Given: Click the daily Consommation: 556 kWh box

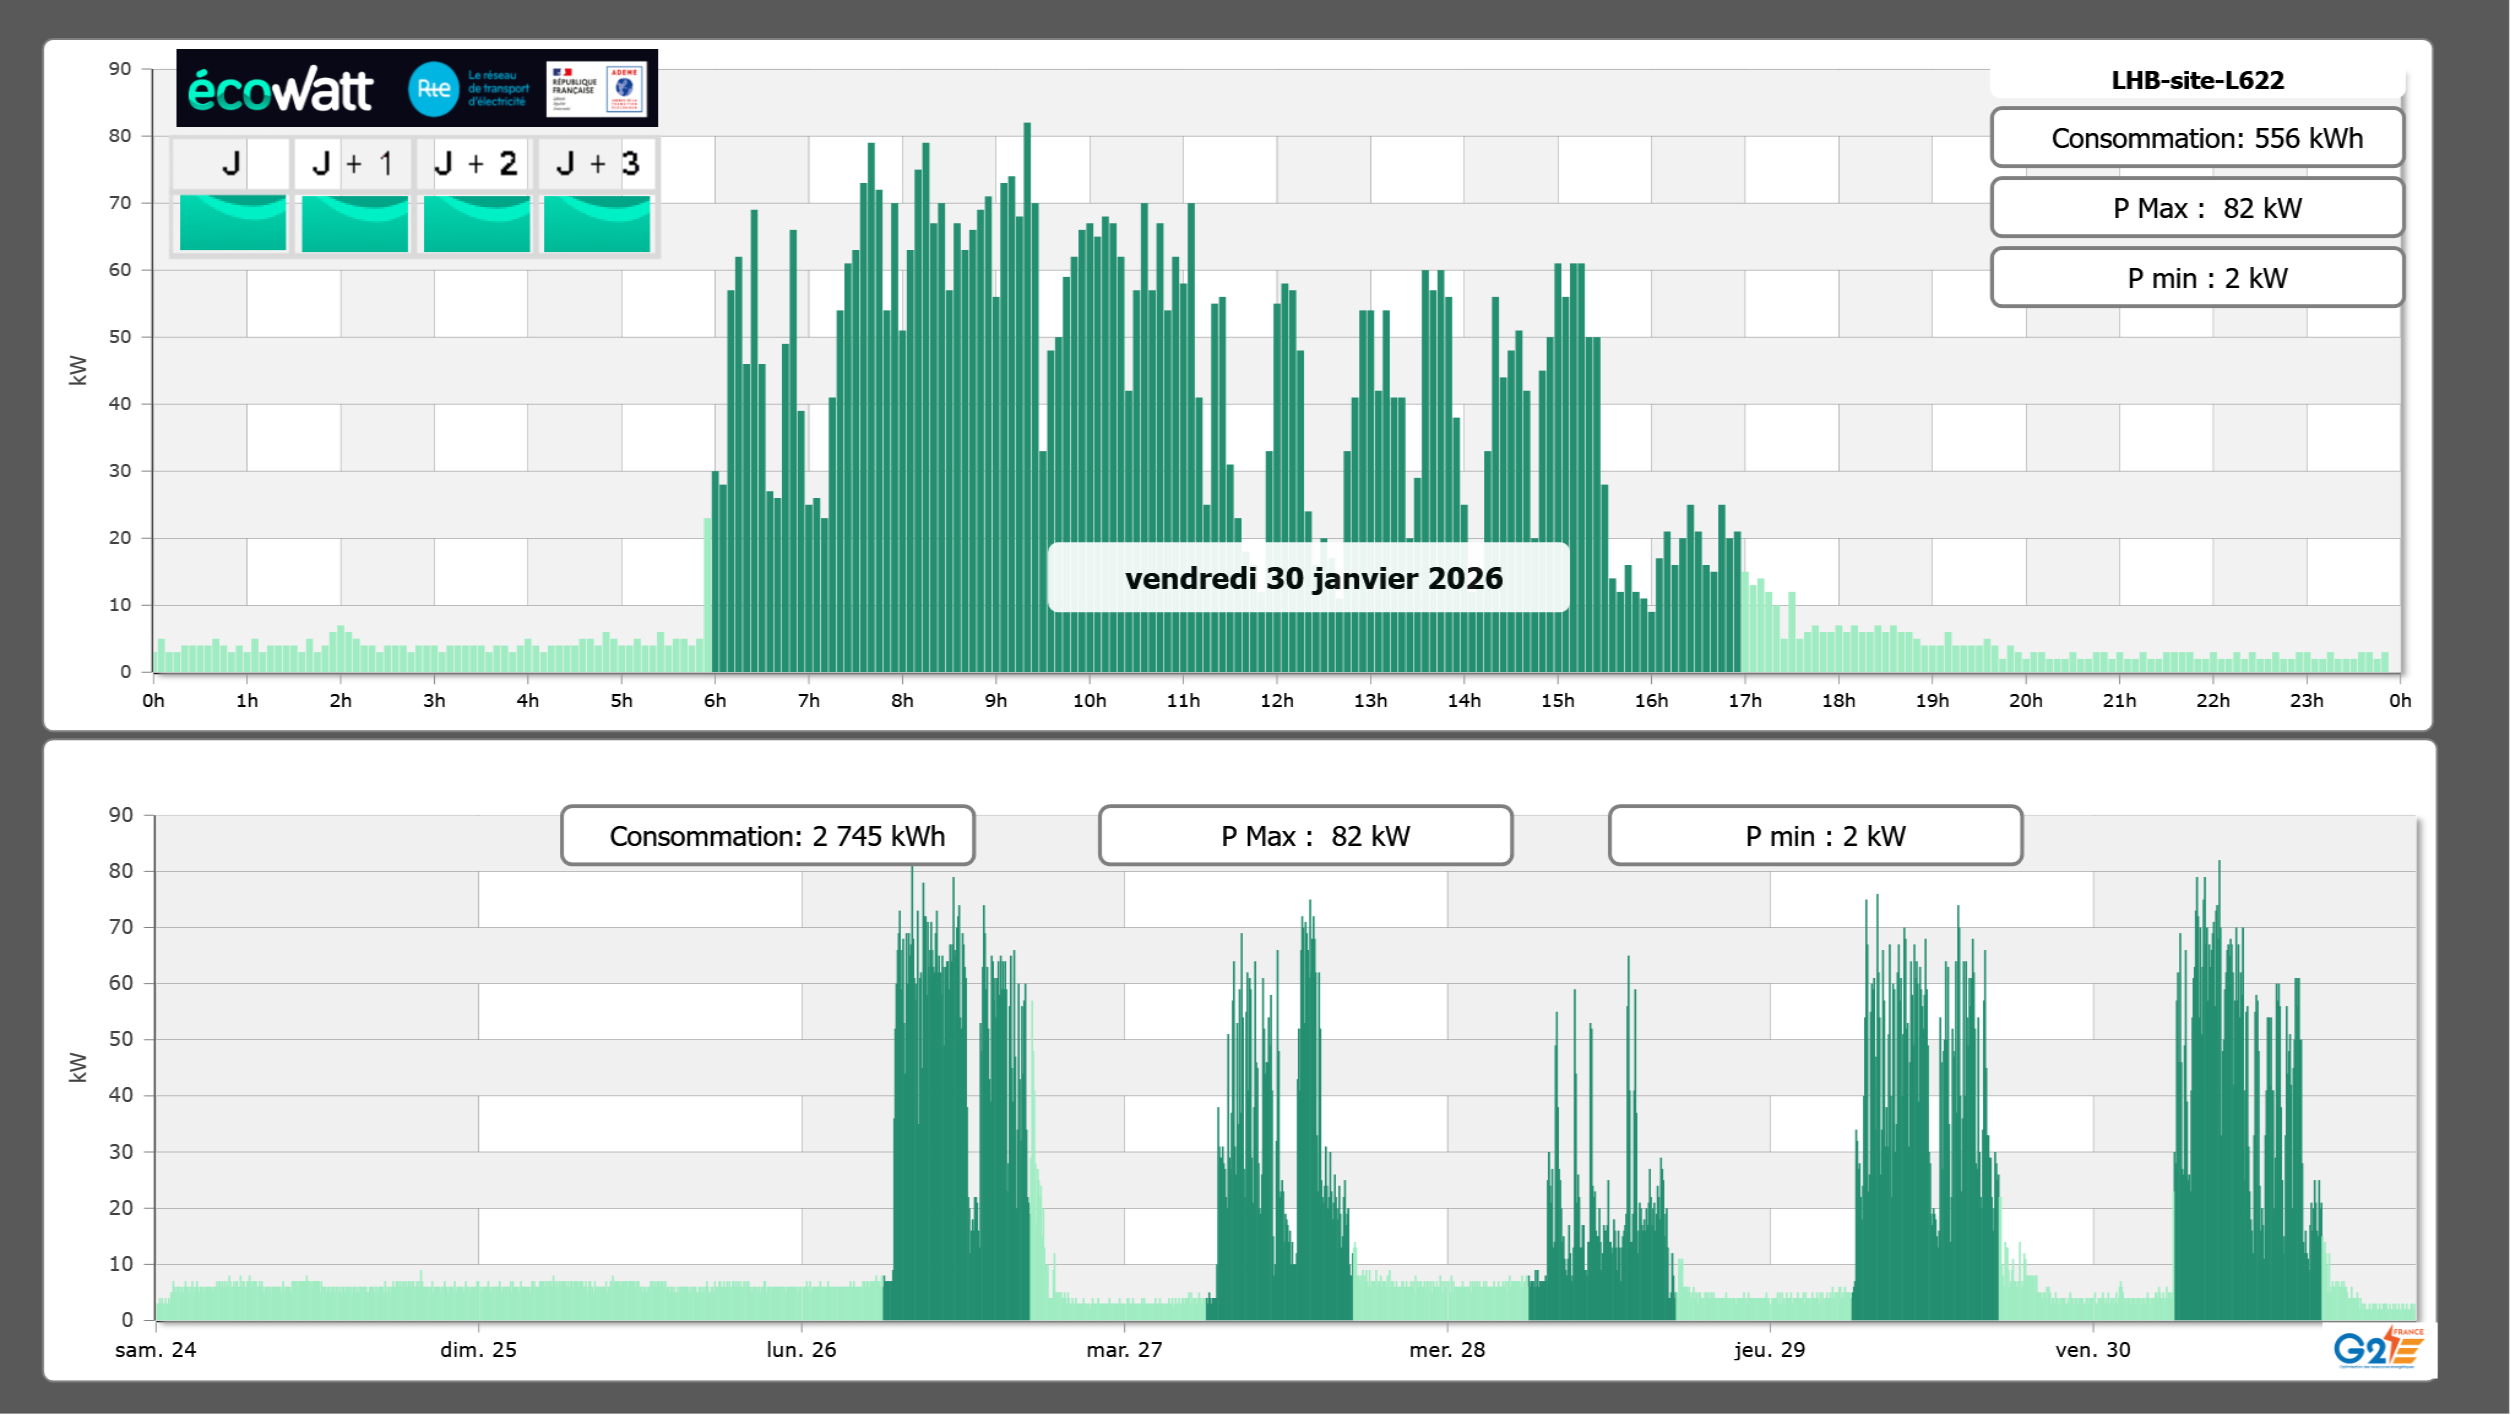Looking at the screenshot, I should click(2197, 138).
